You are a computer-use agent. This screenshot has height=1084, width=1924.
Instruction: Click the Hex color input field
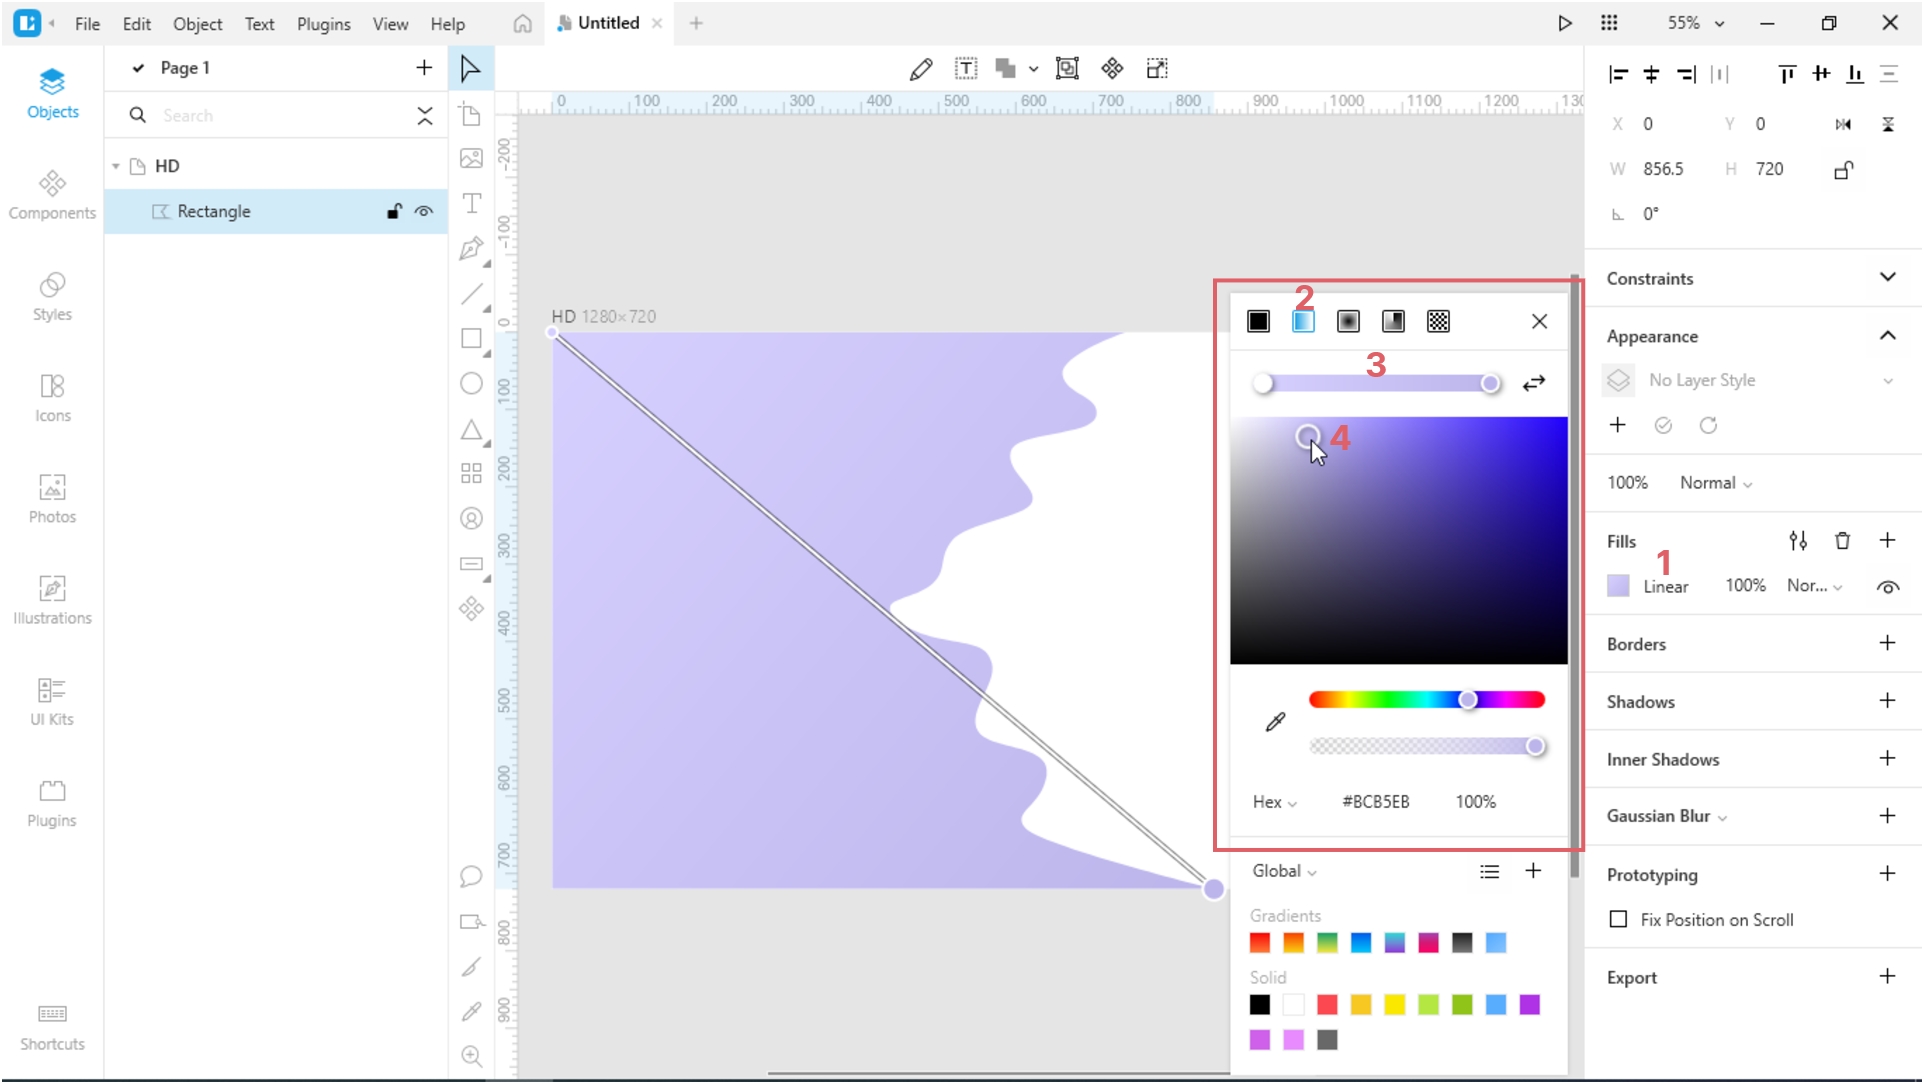click(x=1376, y=801)
